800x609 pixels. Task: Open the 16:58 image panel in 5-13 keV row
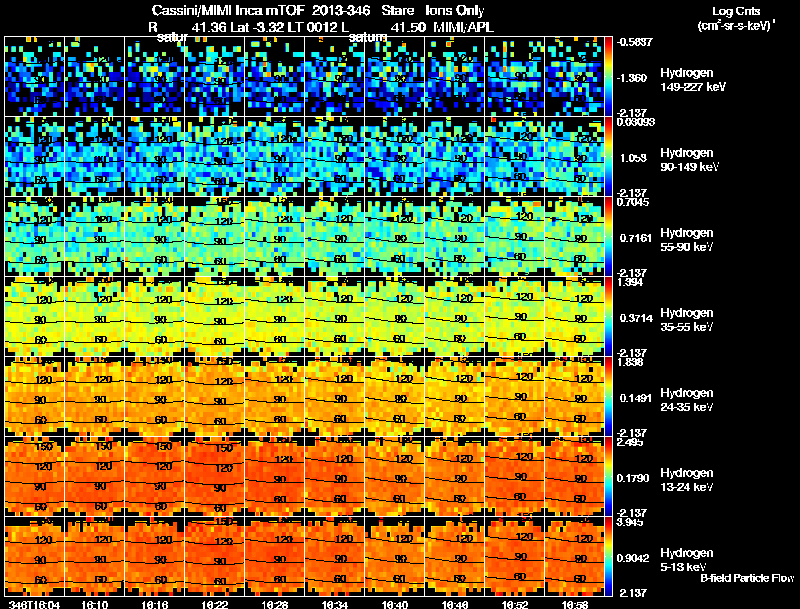574,557
